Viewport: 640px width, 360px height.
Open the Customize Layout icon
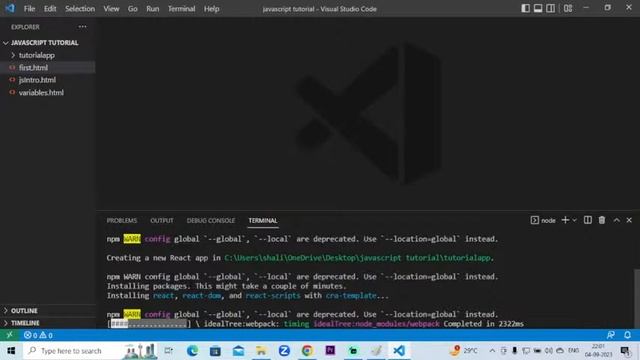pos(568,8)
